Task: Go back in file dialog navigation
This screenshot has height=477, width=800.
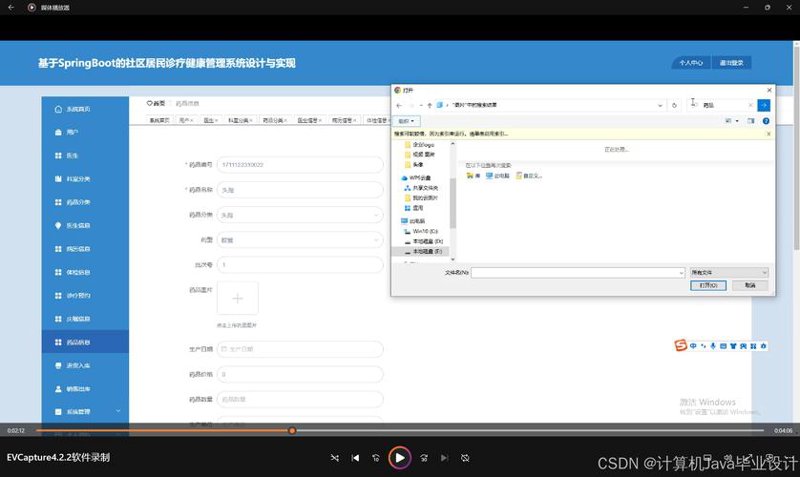Action: pos(399,105)
